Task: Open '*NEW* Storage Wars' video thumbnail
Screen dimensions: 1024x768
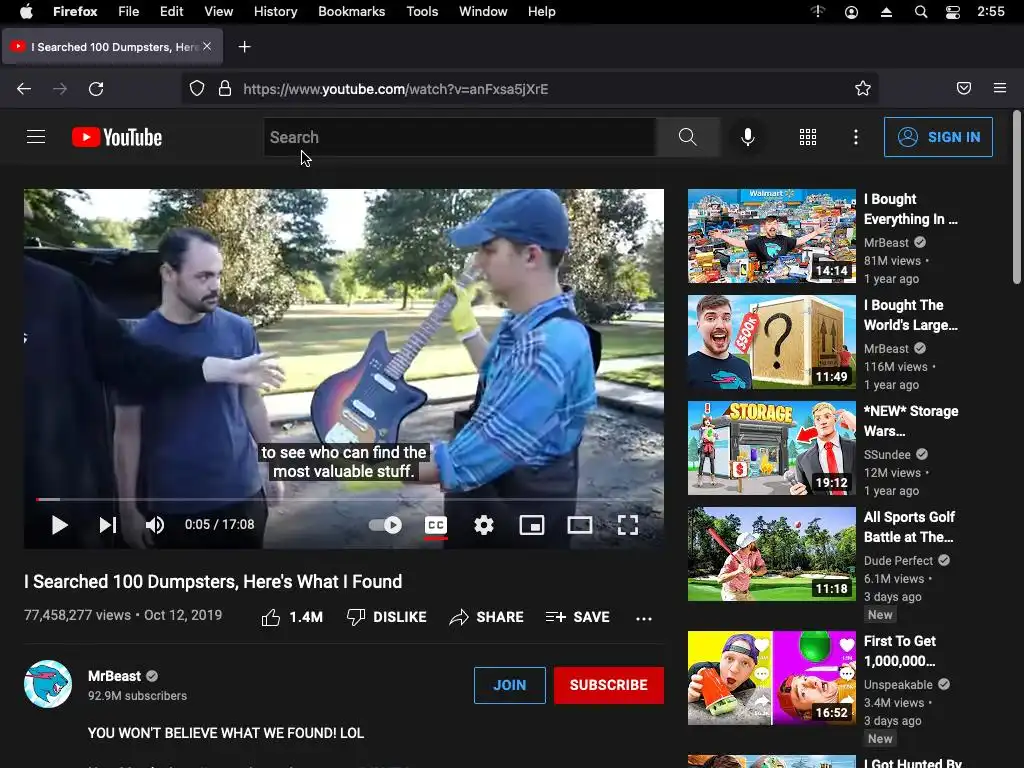Action: 771,448
